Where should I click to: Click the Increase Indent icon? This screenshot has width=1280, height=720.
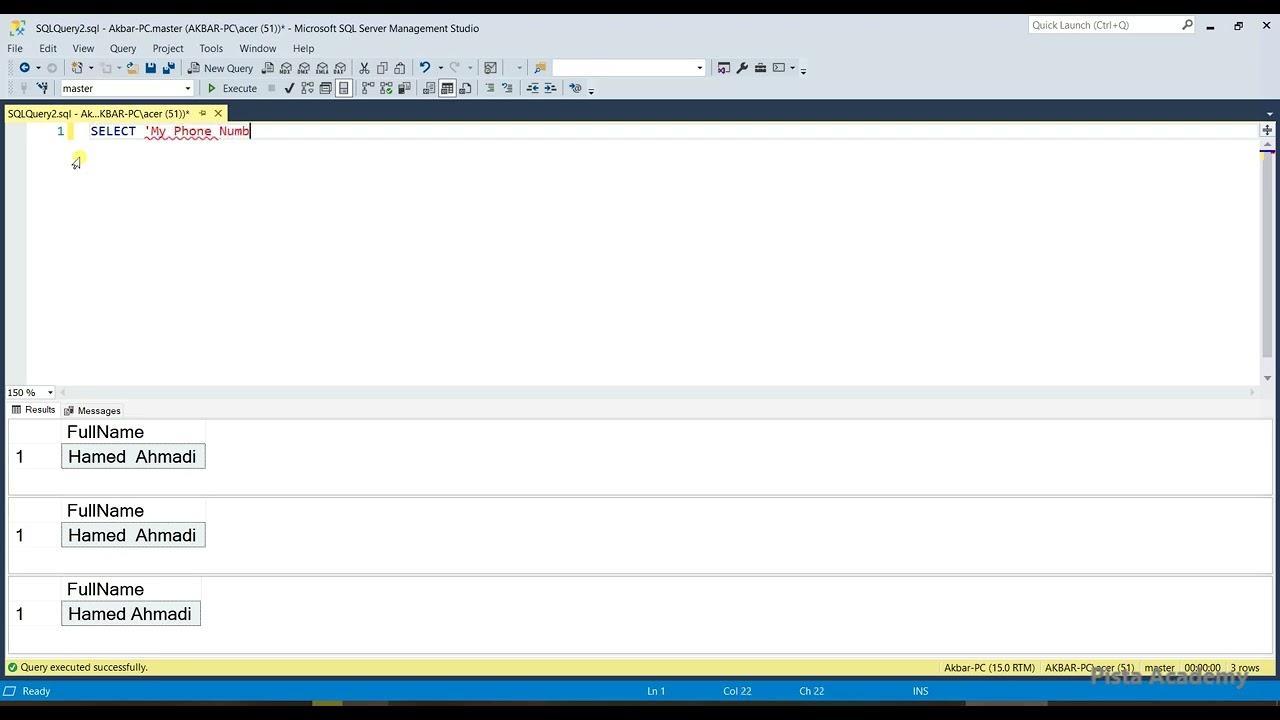tap(550, 88)
